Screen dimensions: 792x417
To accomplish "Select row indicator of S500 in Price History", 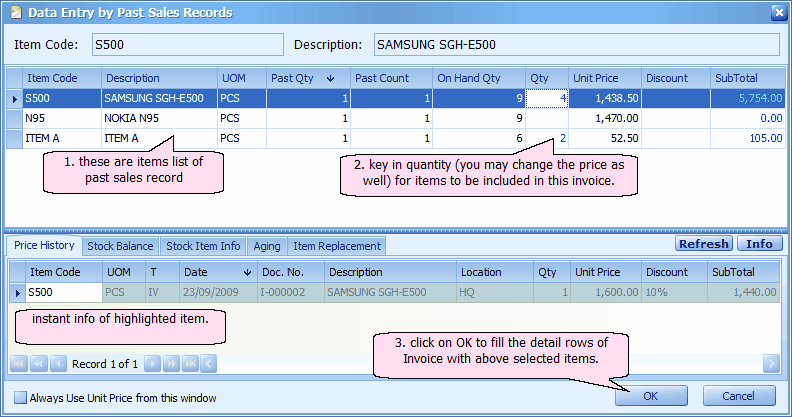I will pos(18,292).
